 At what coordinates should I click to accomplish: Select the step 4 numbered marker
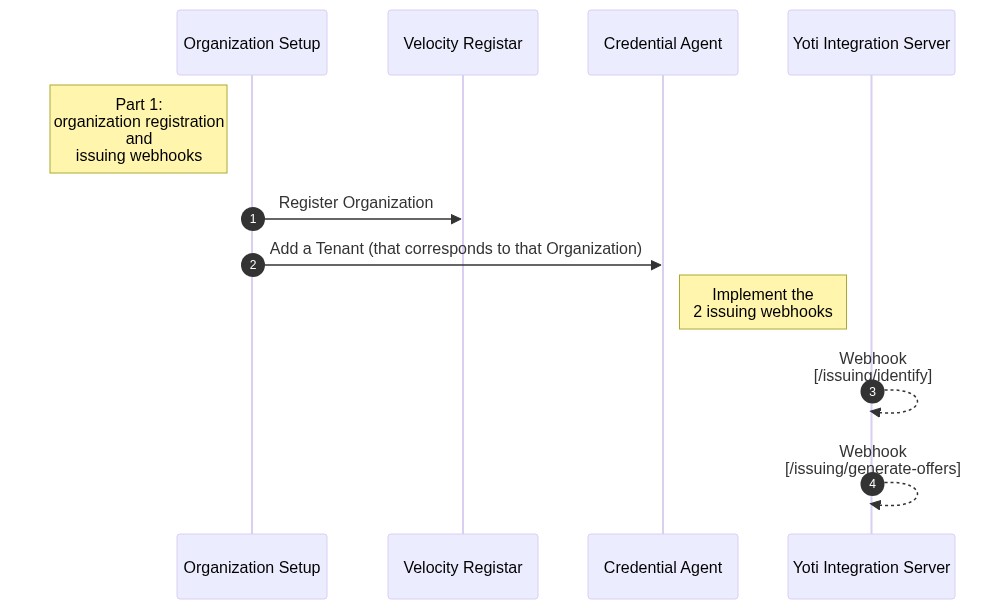point(872,484)
